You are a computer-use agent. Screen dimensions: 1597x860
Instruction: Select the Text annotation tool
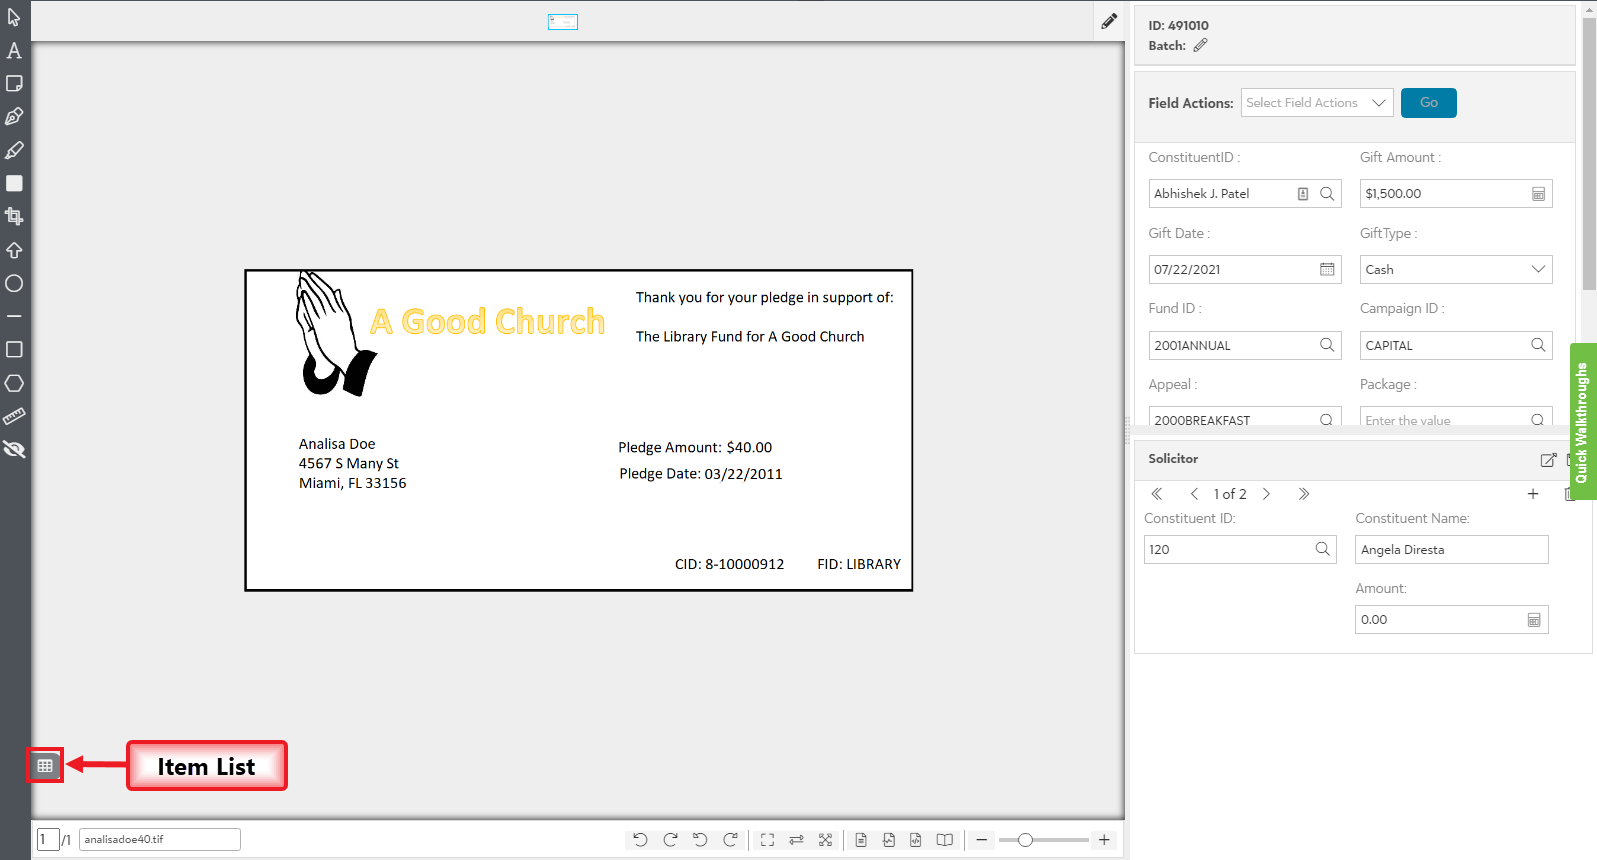(x=14, y=50)
